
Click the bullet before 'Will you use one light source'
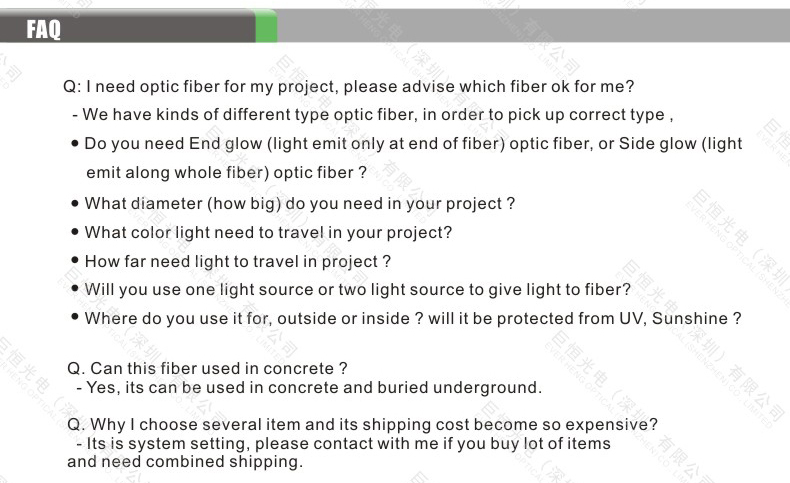click(75, 289)
